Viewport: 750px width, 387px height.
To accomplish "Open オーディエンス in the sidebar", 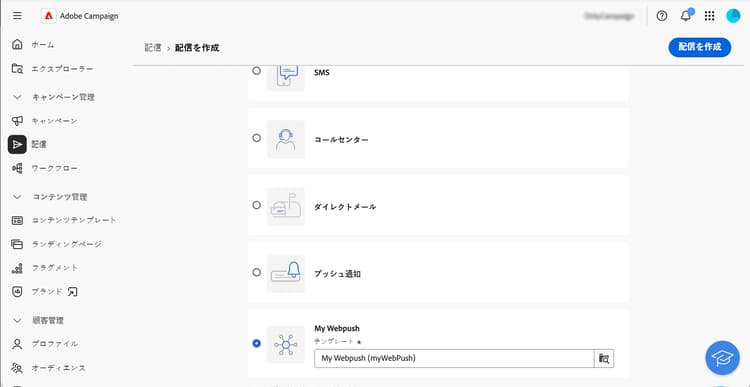I will click(x=59, y=368).
